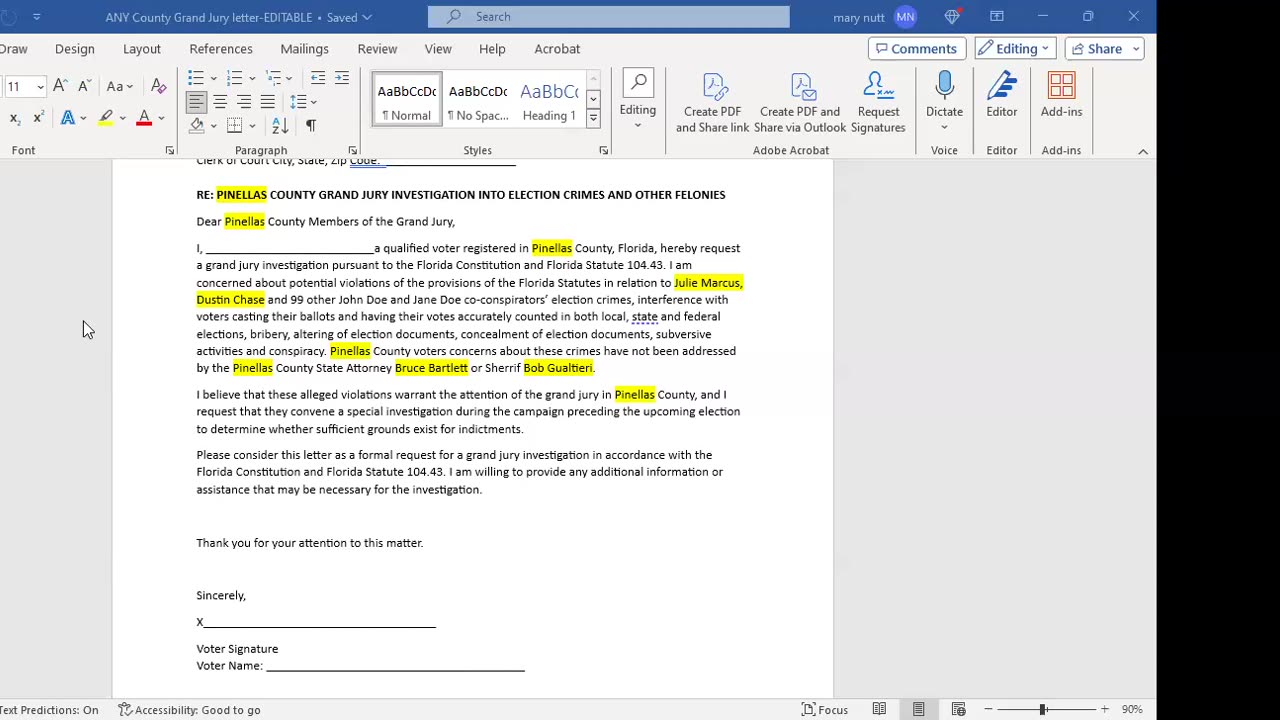Open the Font dialog launcher
The width and height of the screenshot is (1280, 720).
click(170, 151)
